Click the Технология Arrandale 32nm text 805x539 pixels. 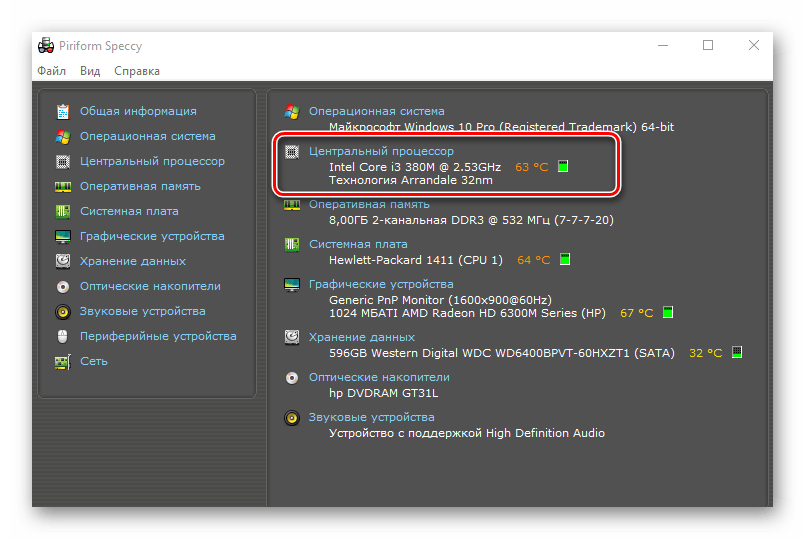tap(411, 180)
